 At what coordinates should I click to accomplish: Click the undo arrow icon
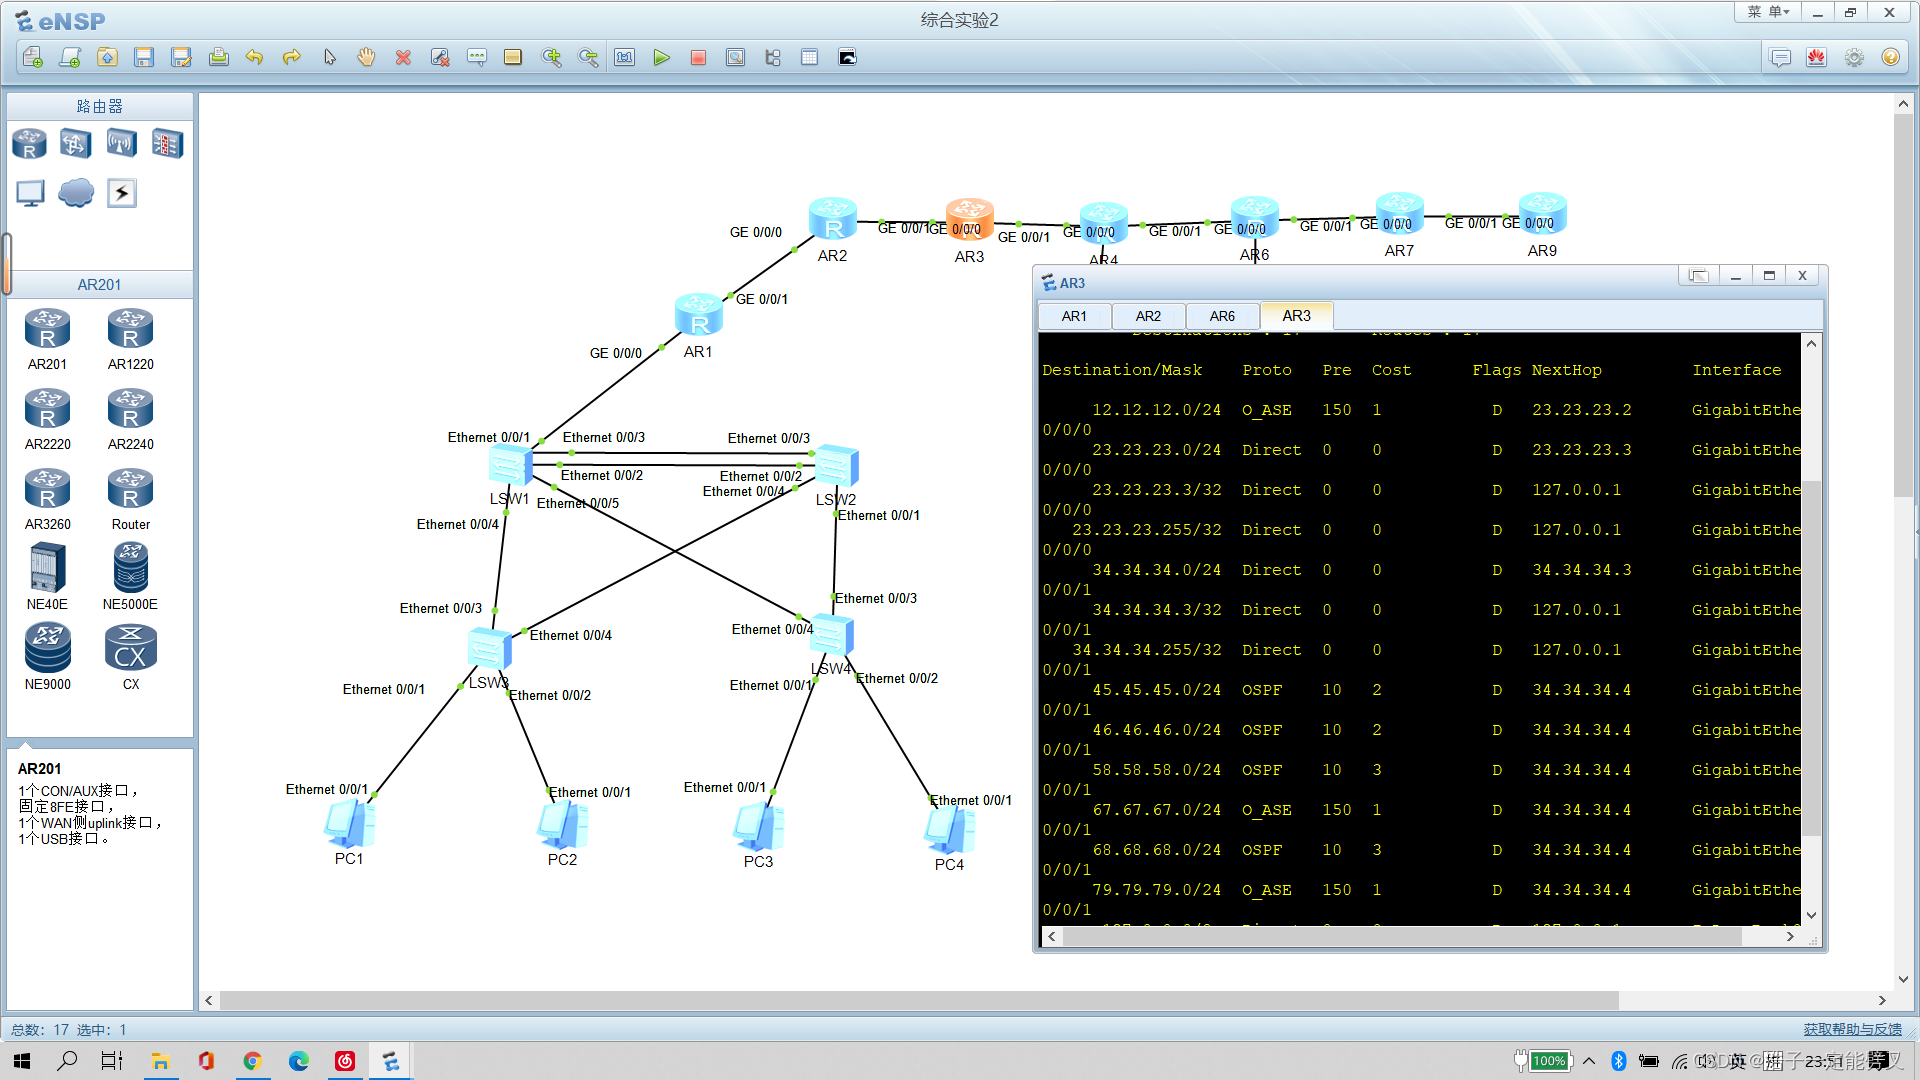pyautogui.click(x=254, y=58)
